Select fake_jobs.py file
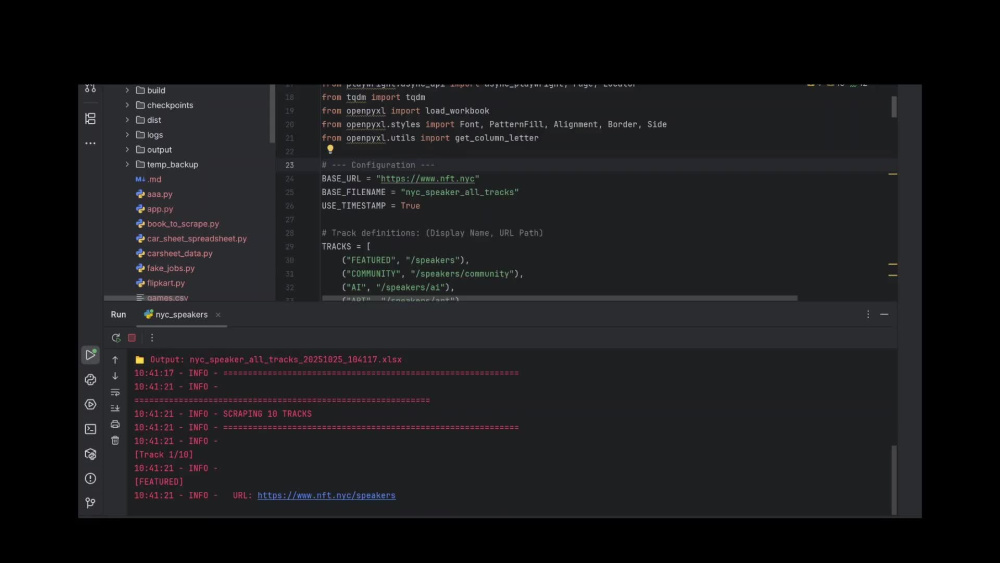Image resolution: width=1000 pixels, height=563 pixels. (x=165, y=268)
